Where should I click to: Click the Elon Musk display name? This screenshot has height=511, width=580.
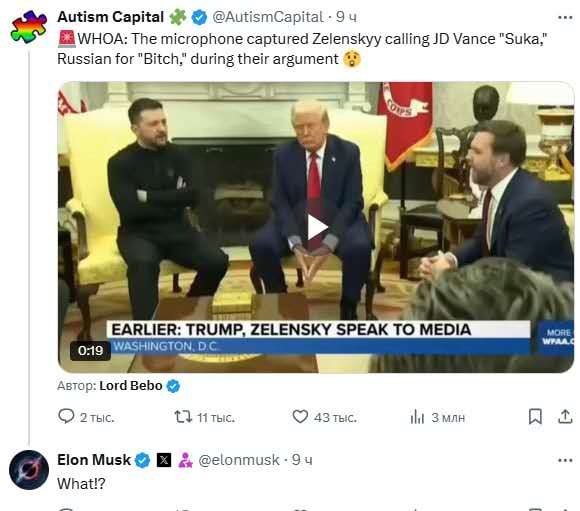pos(94,460)
